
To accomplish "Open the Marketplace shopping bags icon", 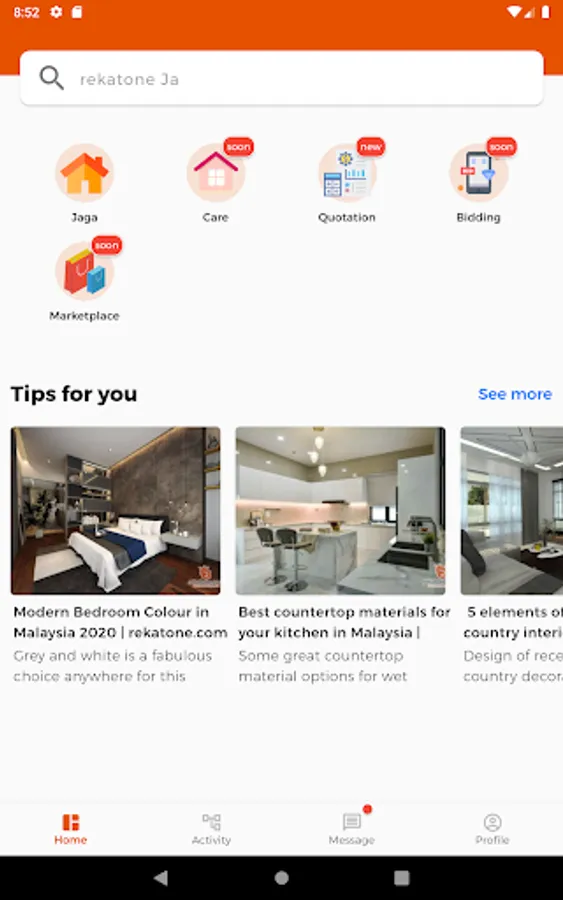I will coord(84,271).
